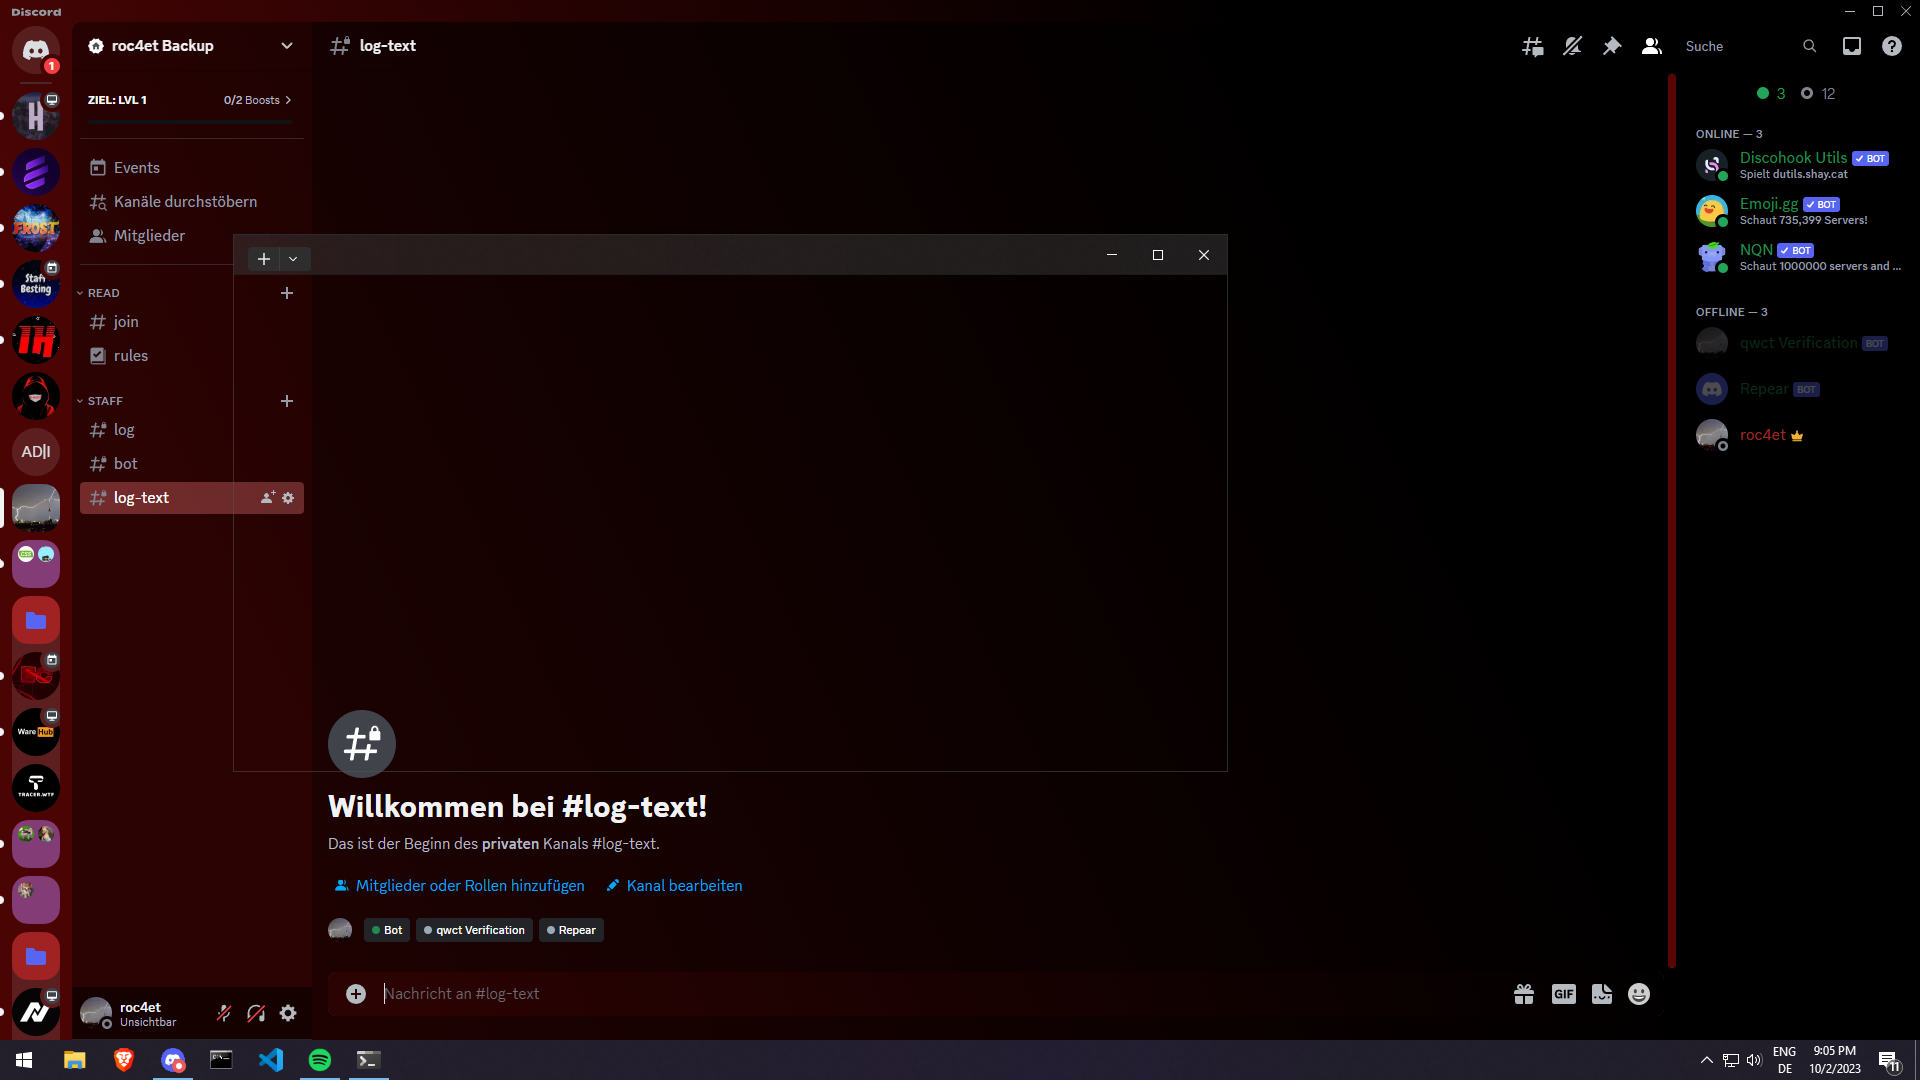1920x1080 pixels.
Task: Open Kanäle durchstöbern
Action: pos(192,202)
